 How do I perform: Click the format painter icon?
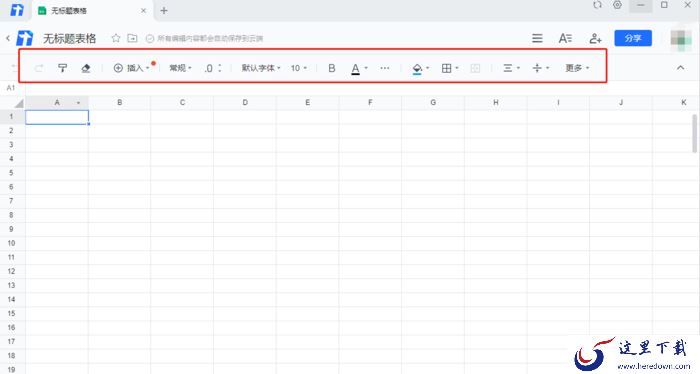(62, 68)
